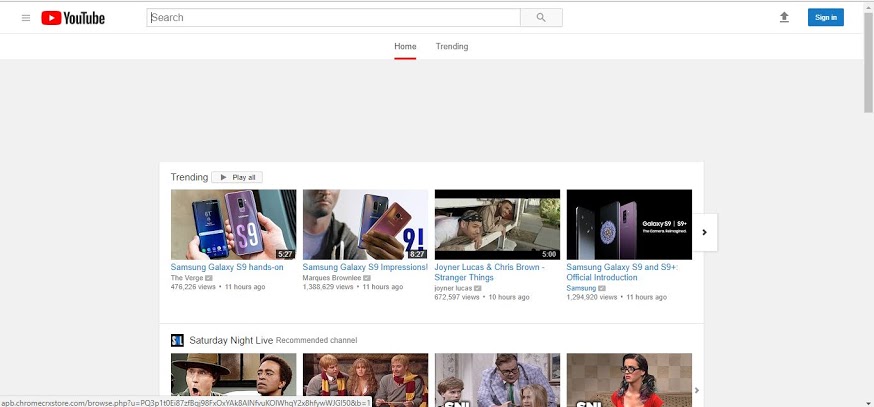Open the Saturday Night Live channel title
This screenshot has width=874, height=407.
(230, 340)
